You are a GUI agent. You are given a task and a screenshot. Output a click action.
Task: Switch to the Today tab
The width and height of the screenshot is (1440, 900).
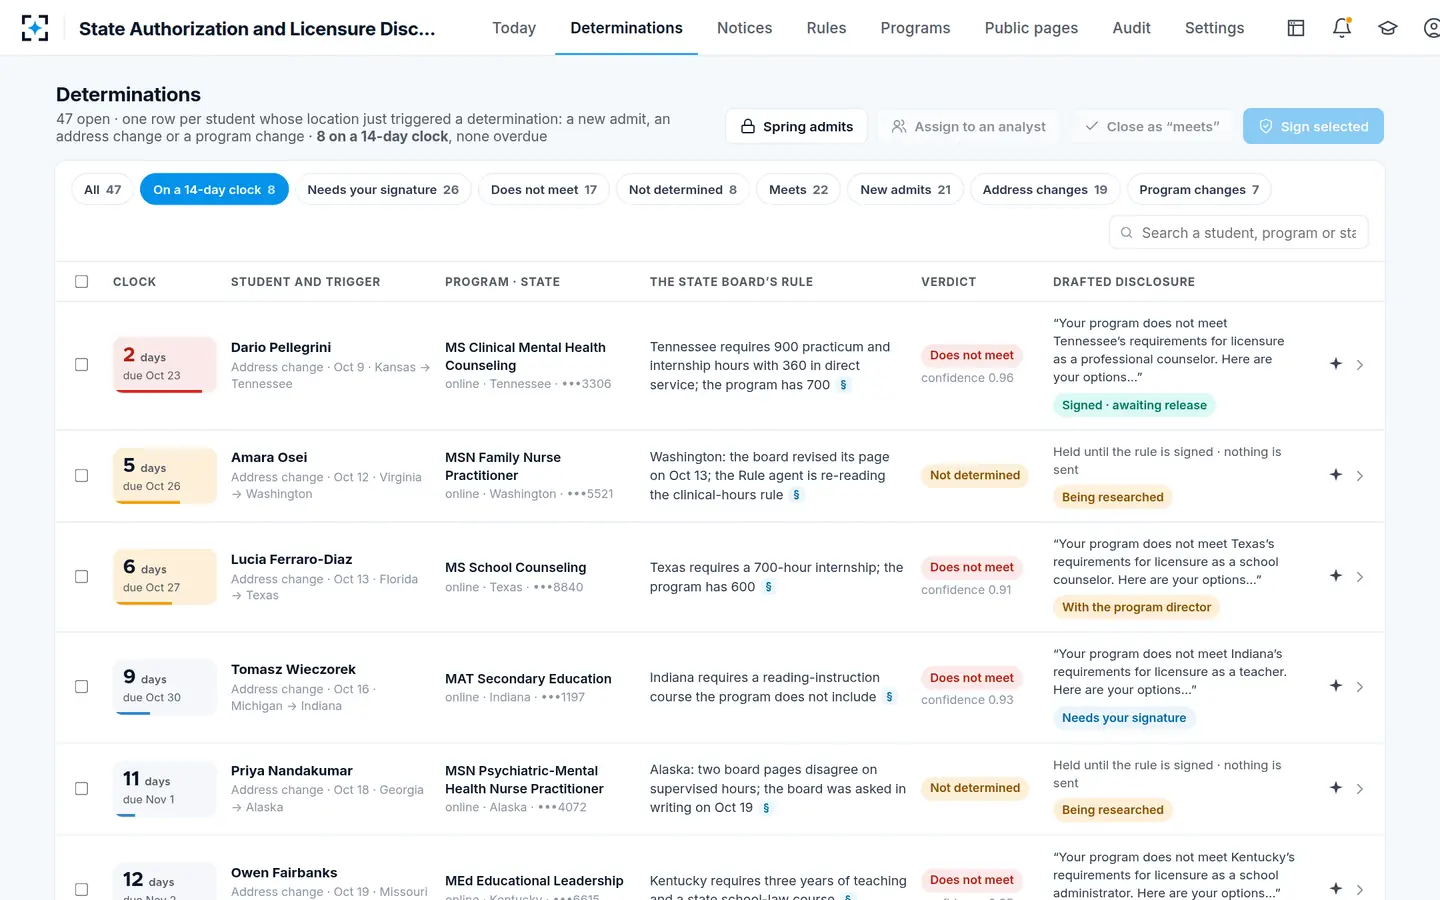point(514,28)
